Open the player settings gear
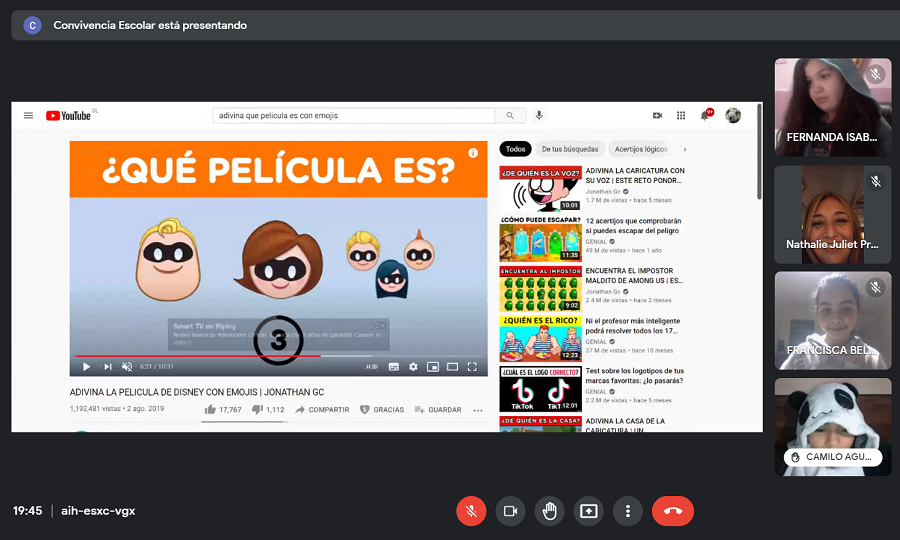Image resolution: width=900 pixels, height=540 pixels. 413,367
